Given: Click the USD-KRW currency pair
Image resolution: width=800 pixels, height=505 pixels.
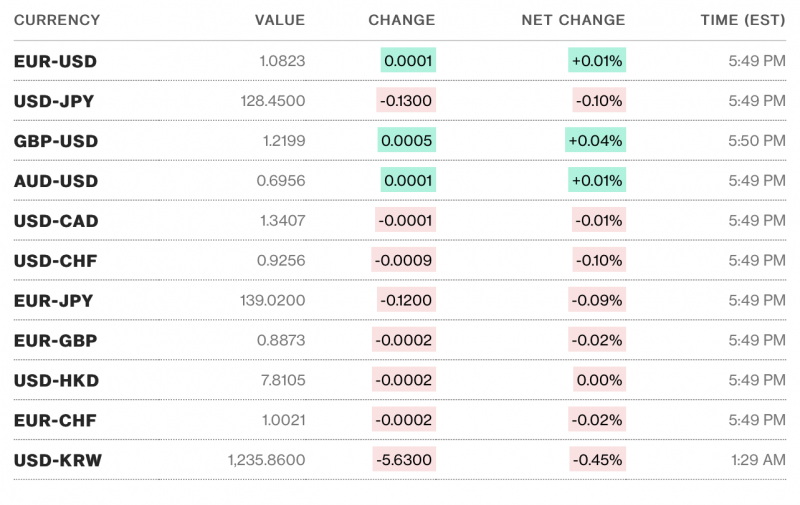Looking at the screenshot, I should (57, 460).
